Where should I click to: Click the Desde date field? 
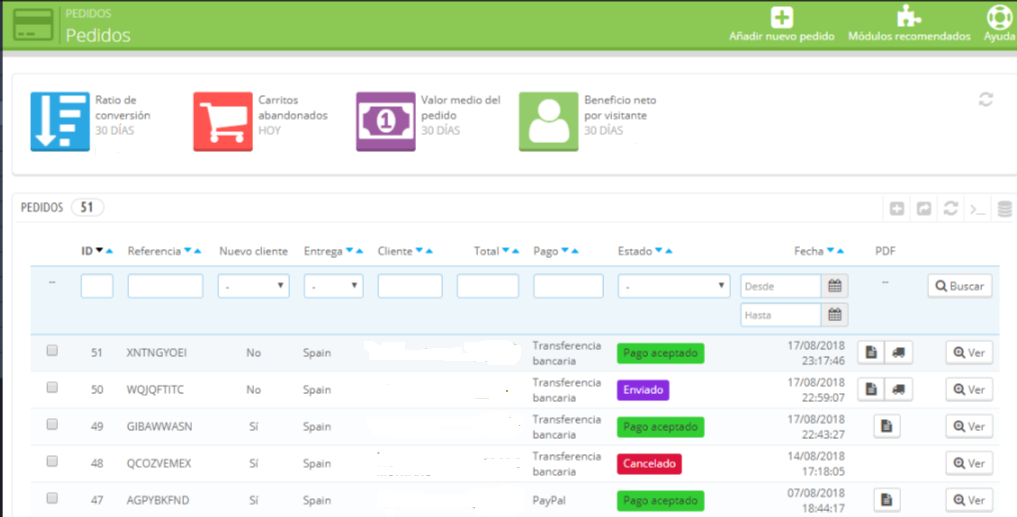pos(781,286)
